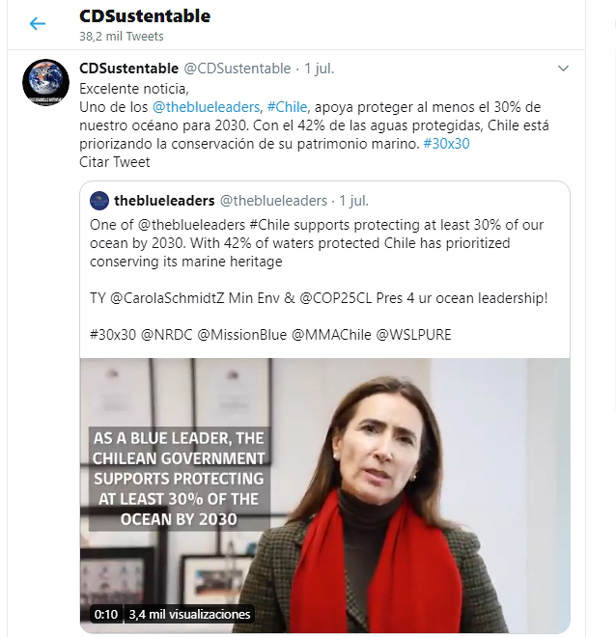The height and width of the screenshot is (637, 616).
Task: Click the back arrow icon
Action: tap(37, 24)
